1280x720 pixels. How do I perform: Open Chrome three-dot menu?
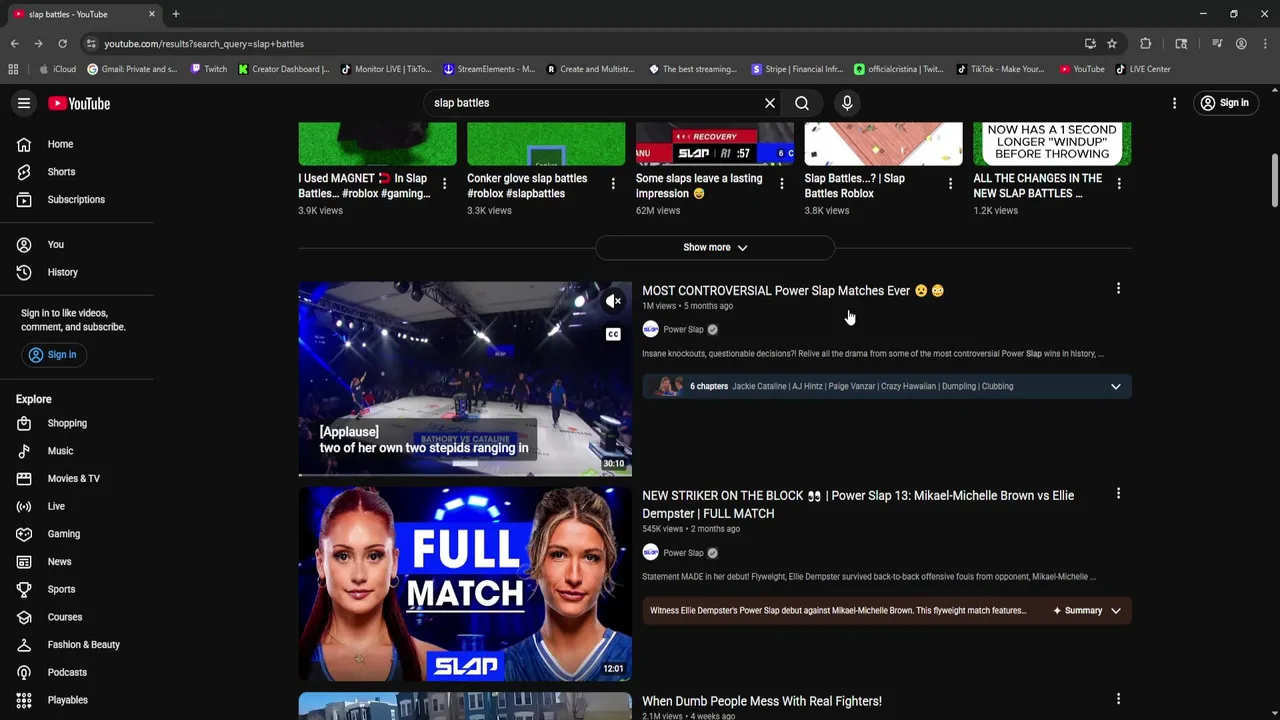click(x=1265, y=44)
